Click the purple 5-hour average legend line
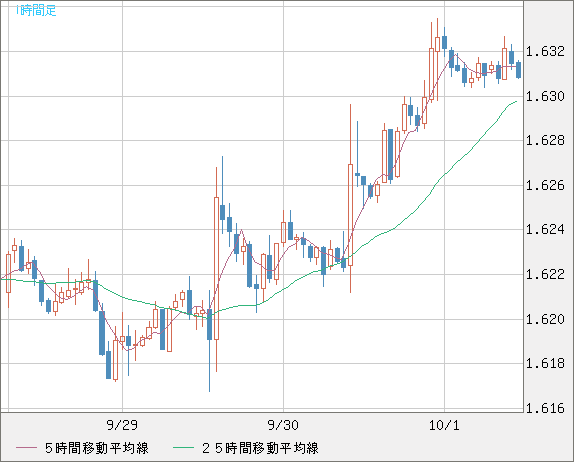Screen dimensions: 574x462 (26, 448)
